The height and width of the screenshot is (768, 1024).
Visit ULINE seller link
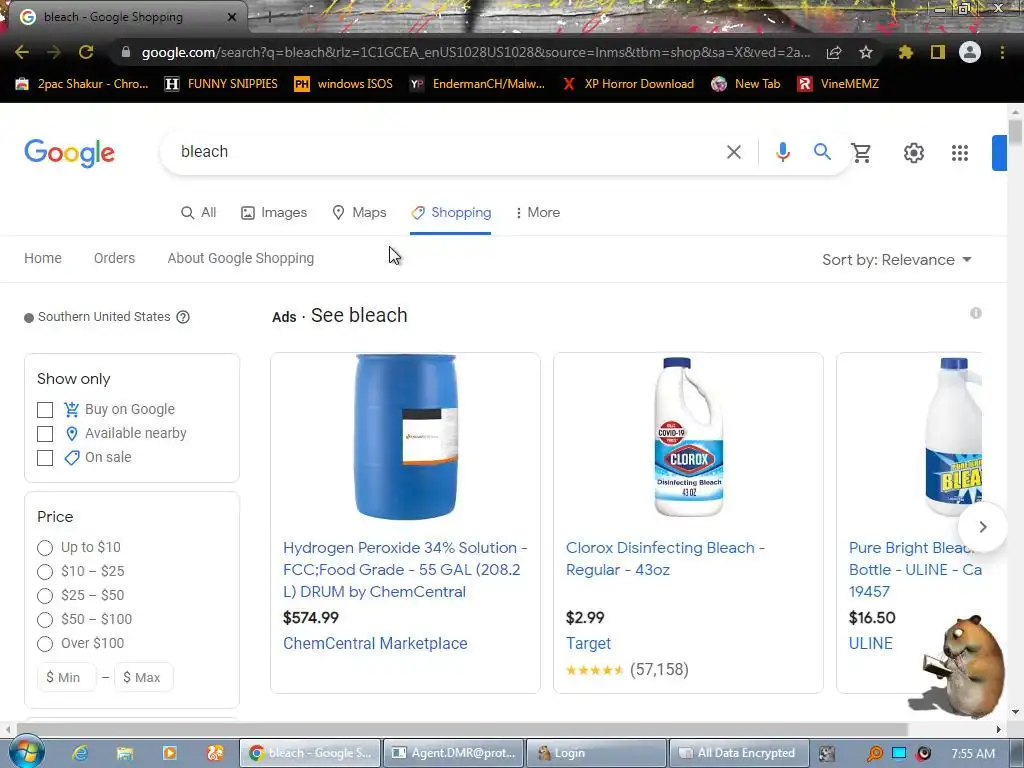click(x=871, y=643)
